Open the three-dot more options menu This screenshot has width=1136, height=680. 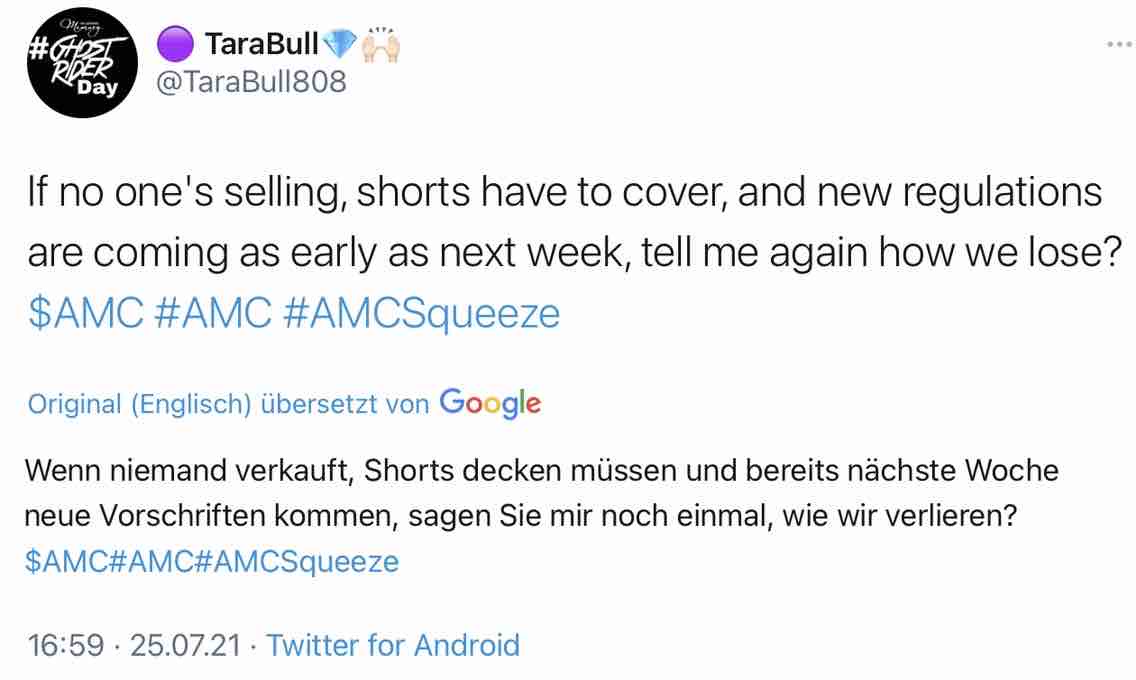(x=1116, y=44)
